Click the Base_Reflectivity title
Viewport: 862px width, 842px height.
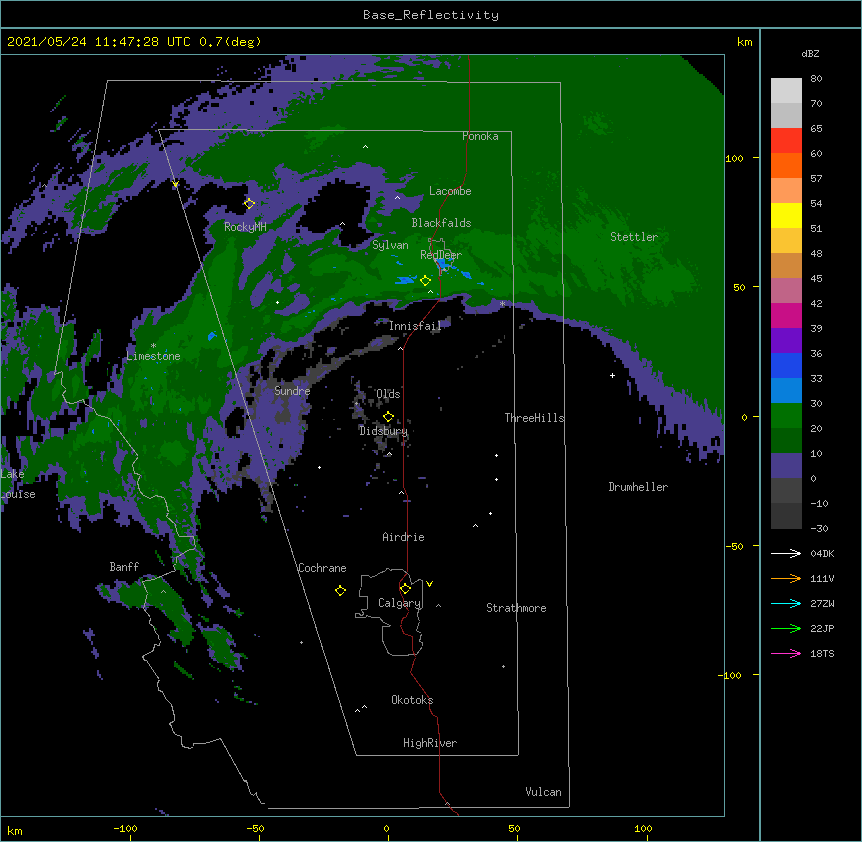(431, 15)
